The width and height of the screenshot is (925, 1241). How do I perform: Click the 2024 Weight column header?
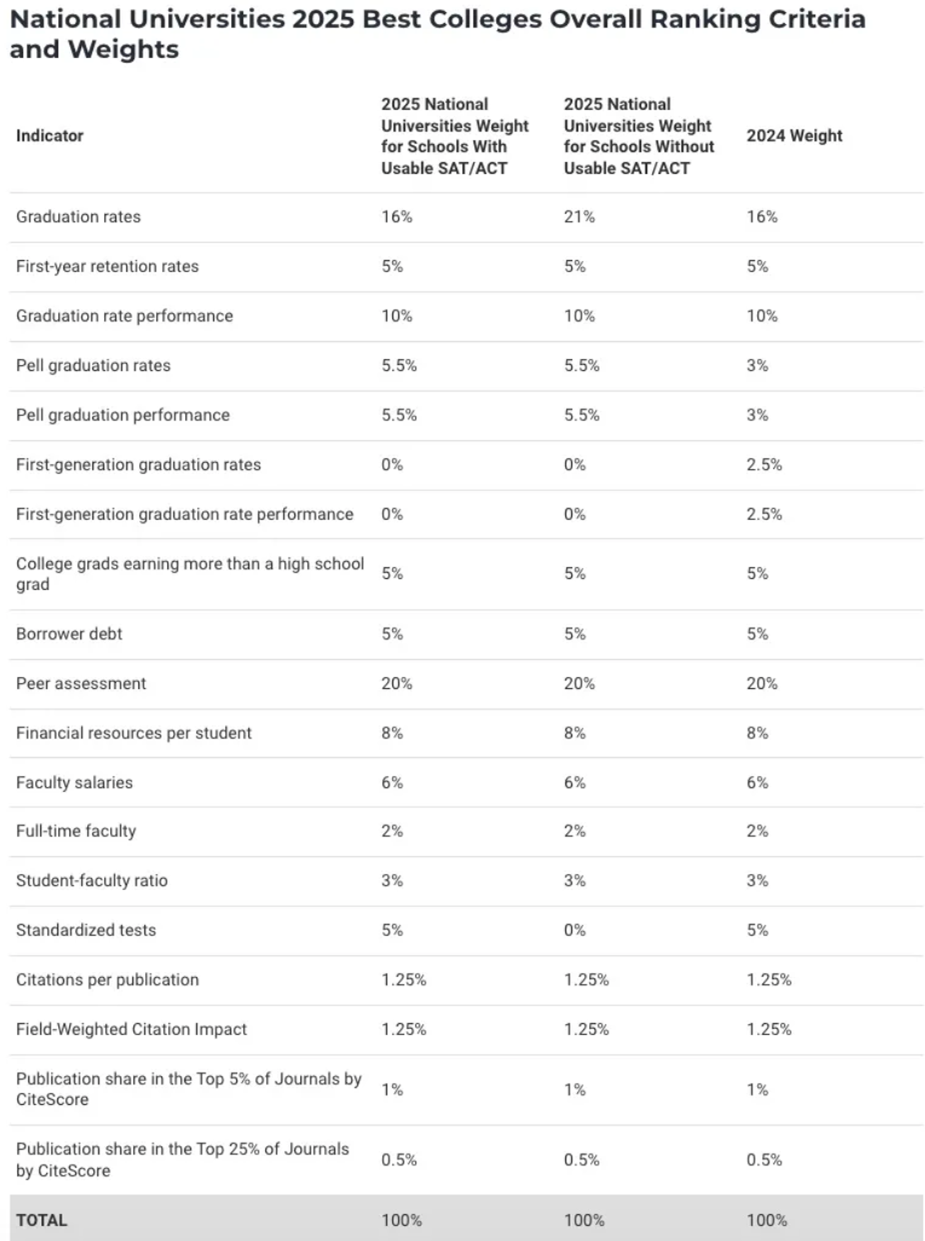794,136
